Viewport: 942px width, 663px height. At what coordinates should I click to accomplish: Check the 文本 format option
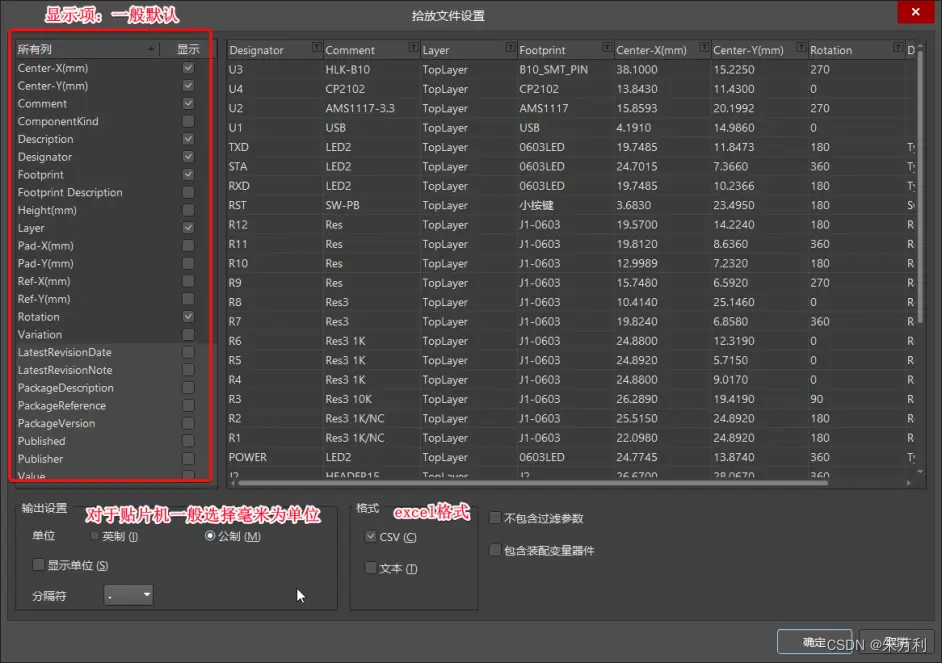371,567
